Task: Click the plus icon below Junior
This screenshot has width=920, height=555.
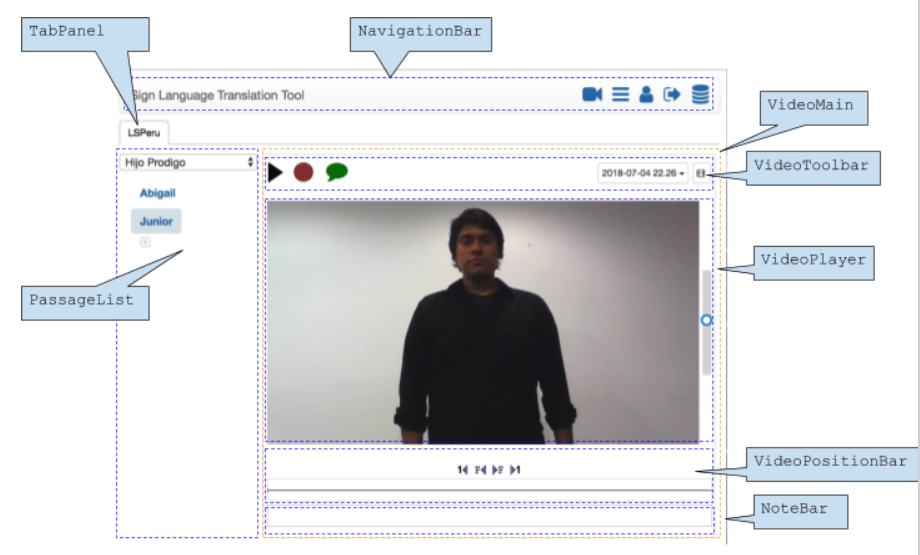Action: point(145,242)
